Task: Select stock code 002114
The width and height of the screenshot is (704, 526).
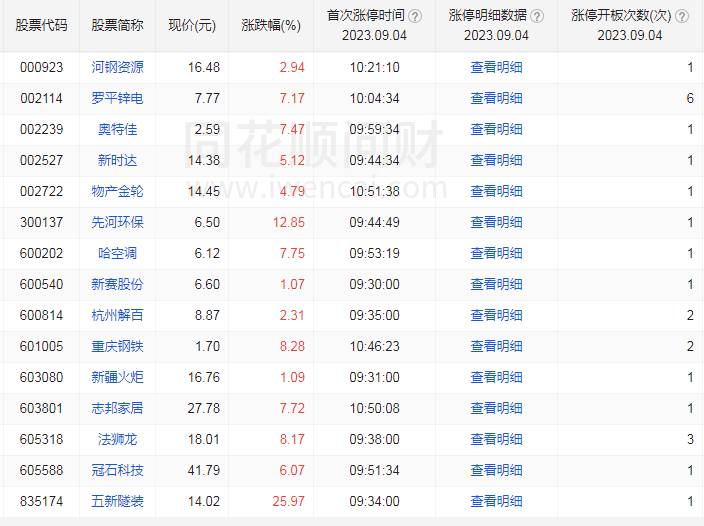Action: click(41, 98)
